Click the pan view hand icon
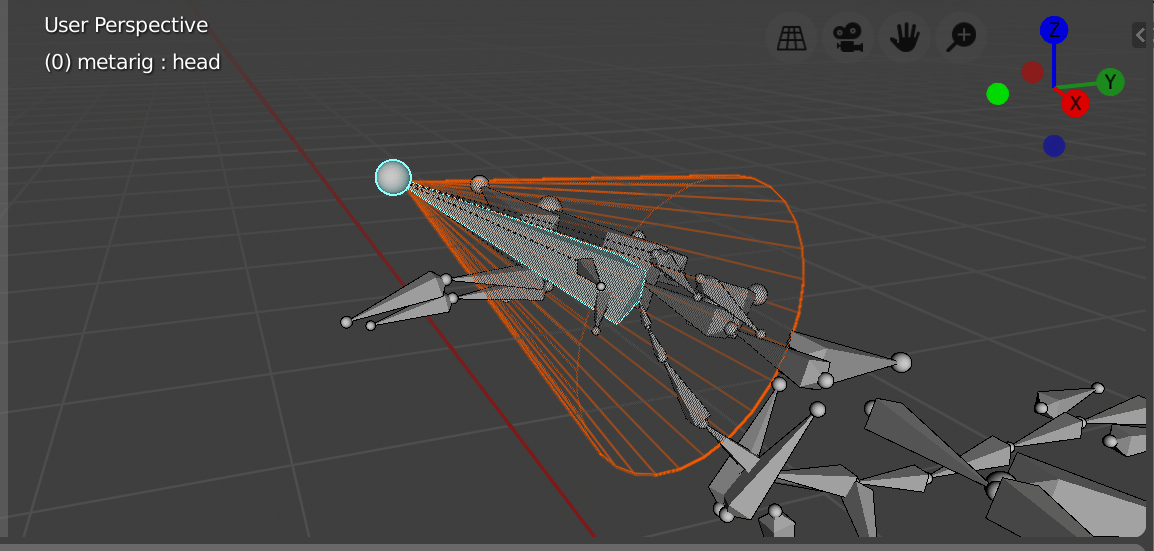The image size is (1154, 551). (905, 36)
